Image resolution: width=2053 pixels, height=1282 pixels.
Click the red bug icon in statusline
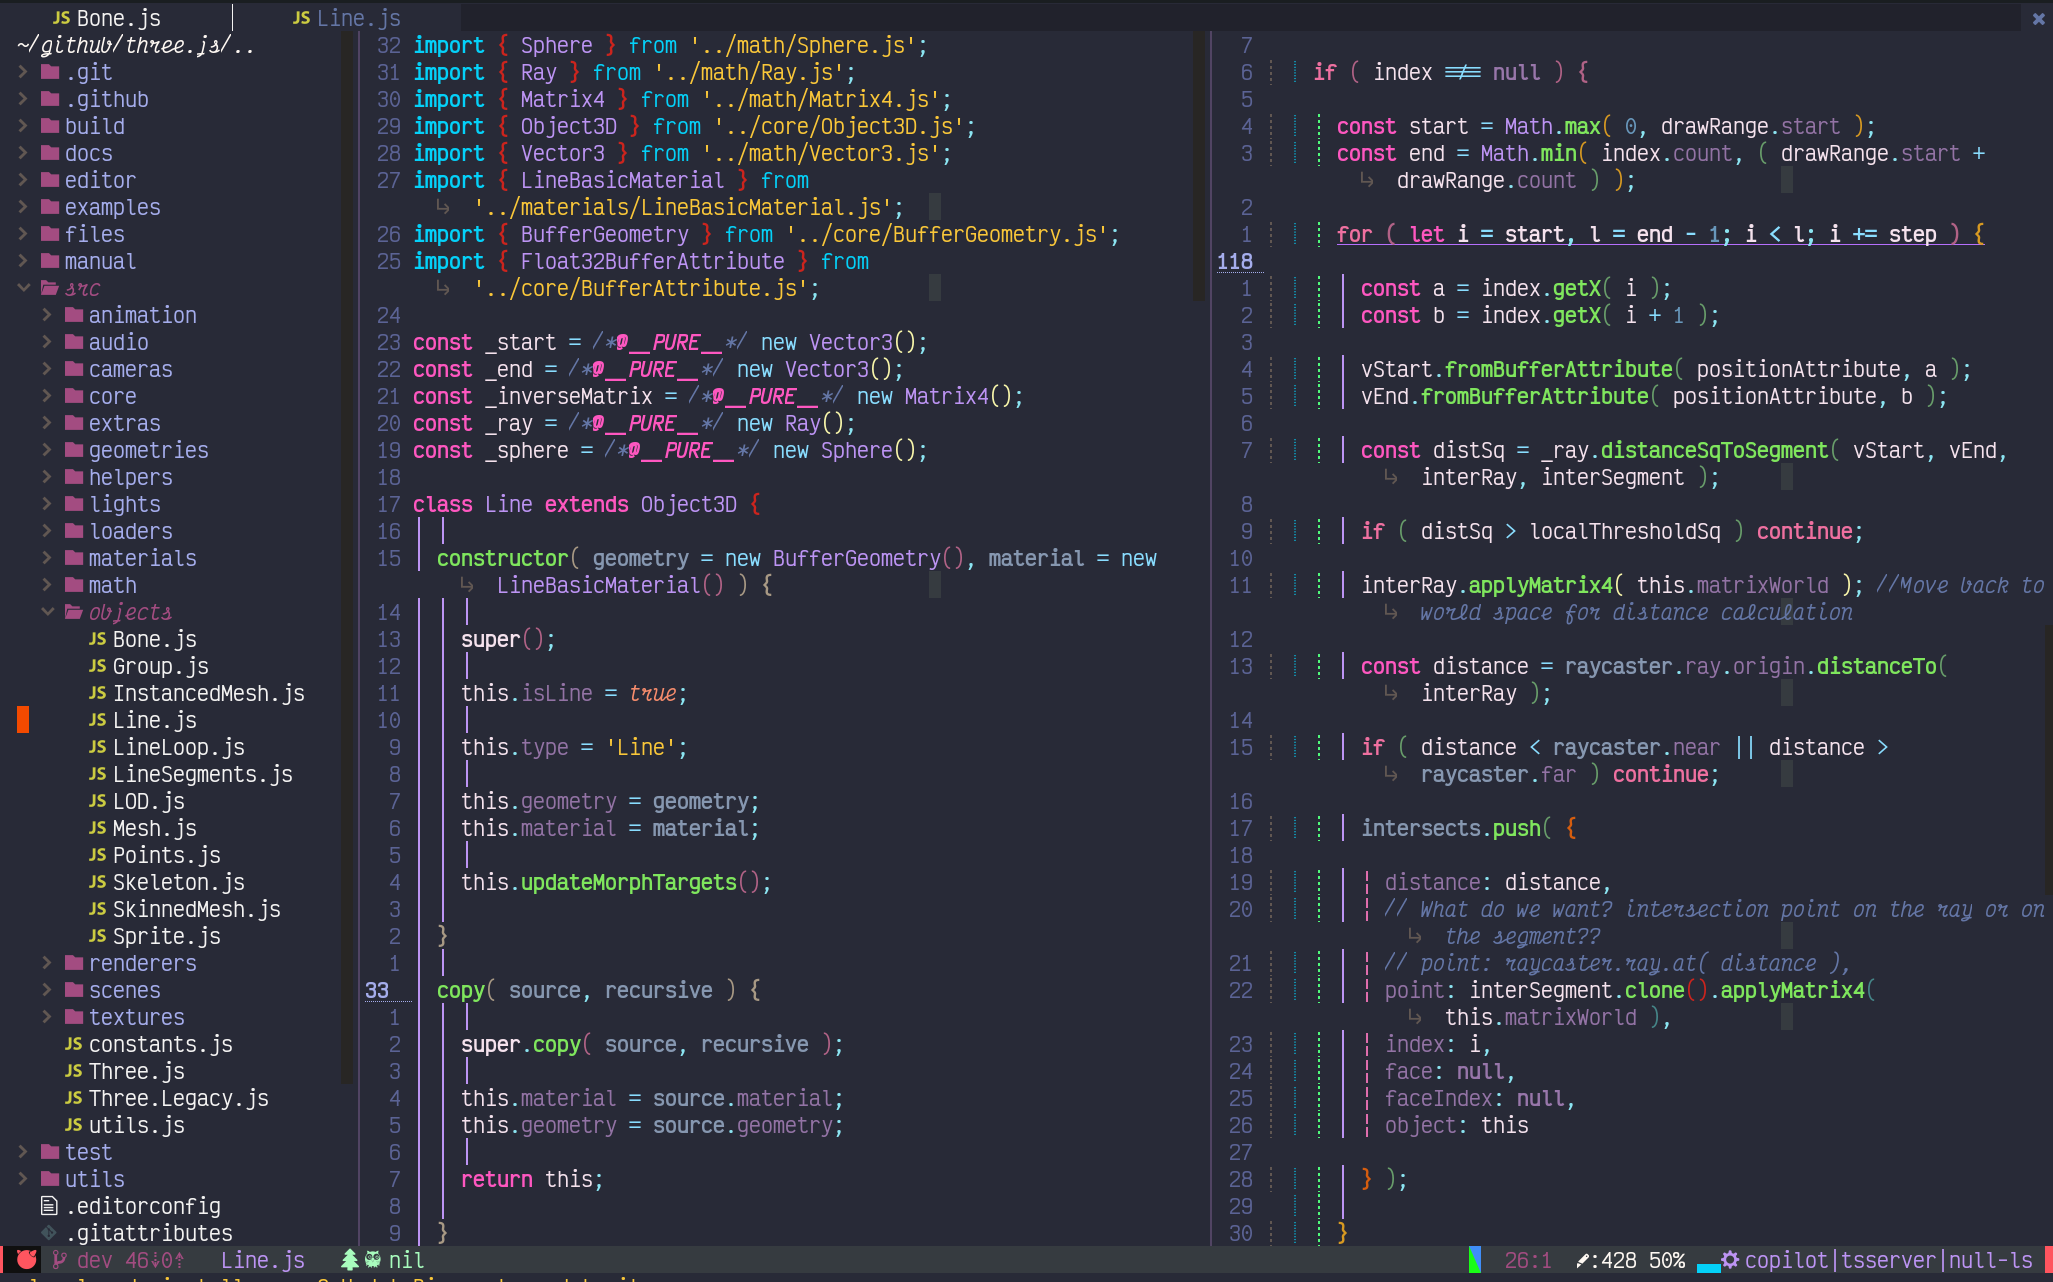pyautogui.click(x=27, y=1260)
